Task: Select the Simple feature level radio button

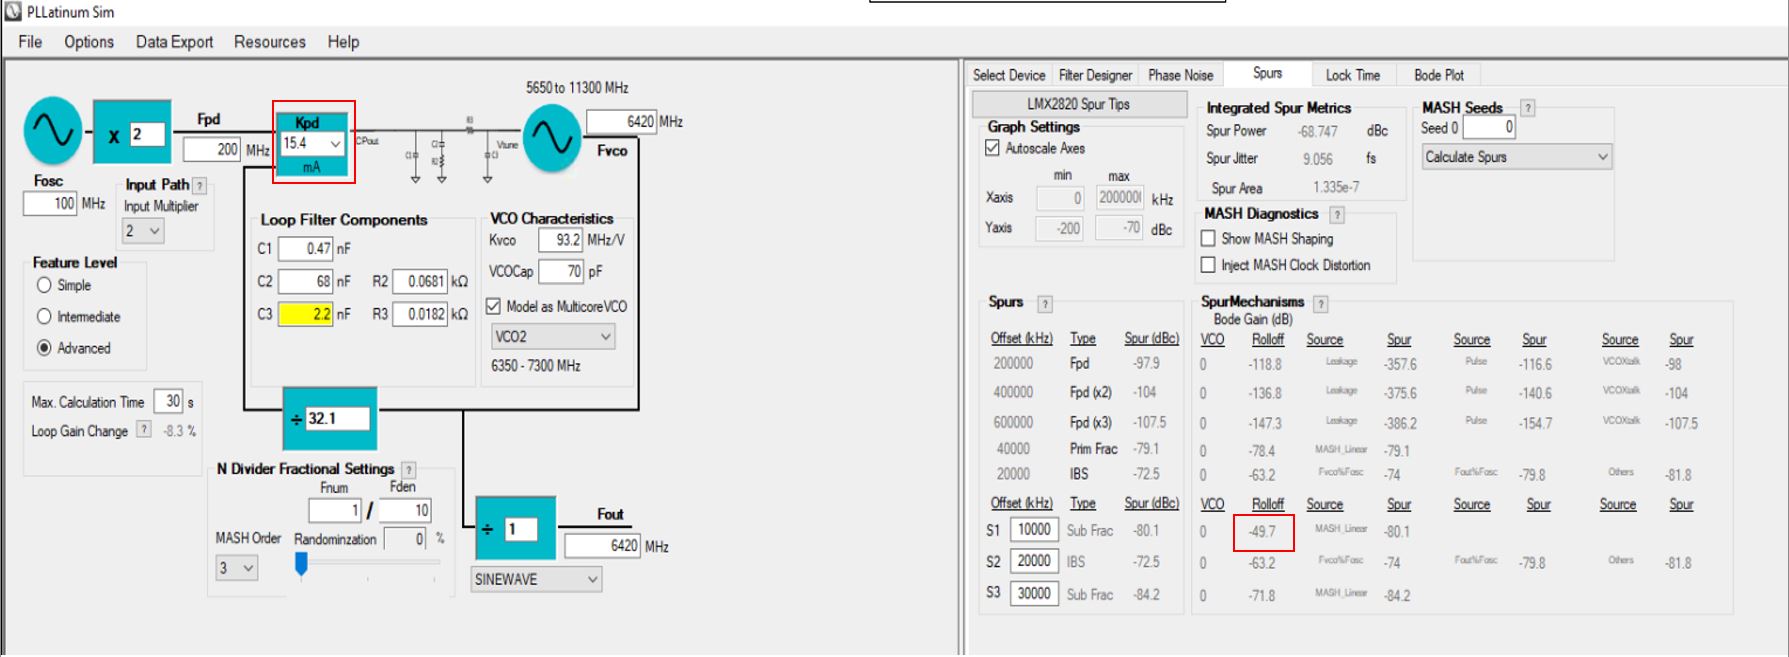Action: pyautogui.click(x=44, y=285)
